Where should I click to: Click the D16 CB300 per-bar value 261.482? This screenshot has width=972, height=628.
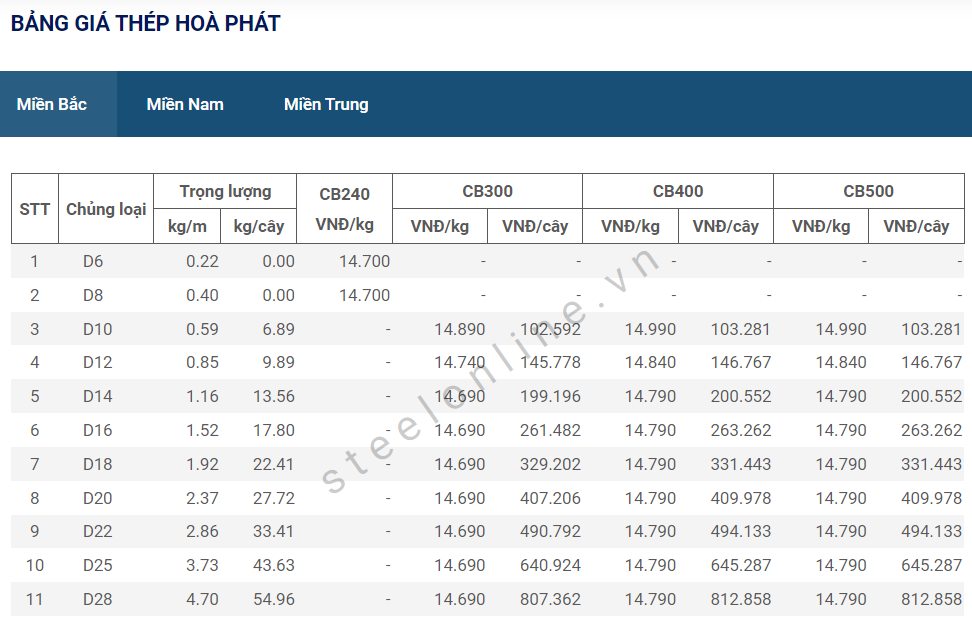[550, 430]
